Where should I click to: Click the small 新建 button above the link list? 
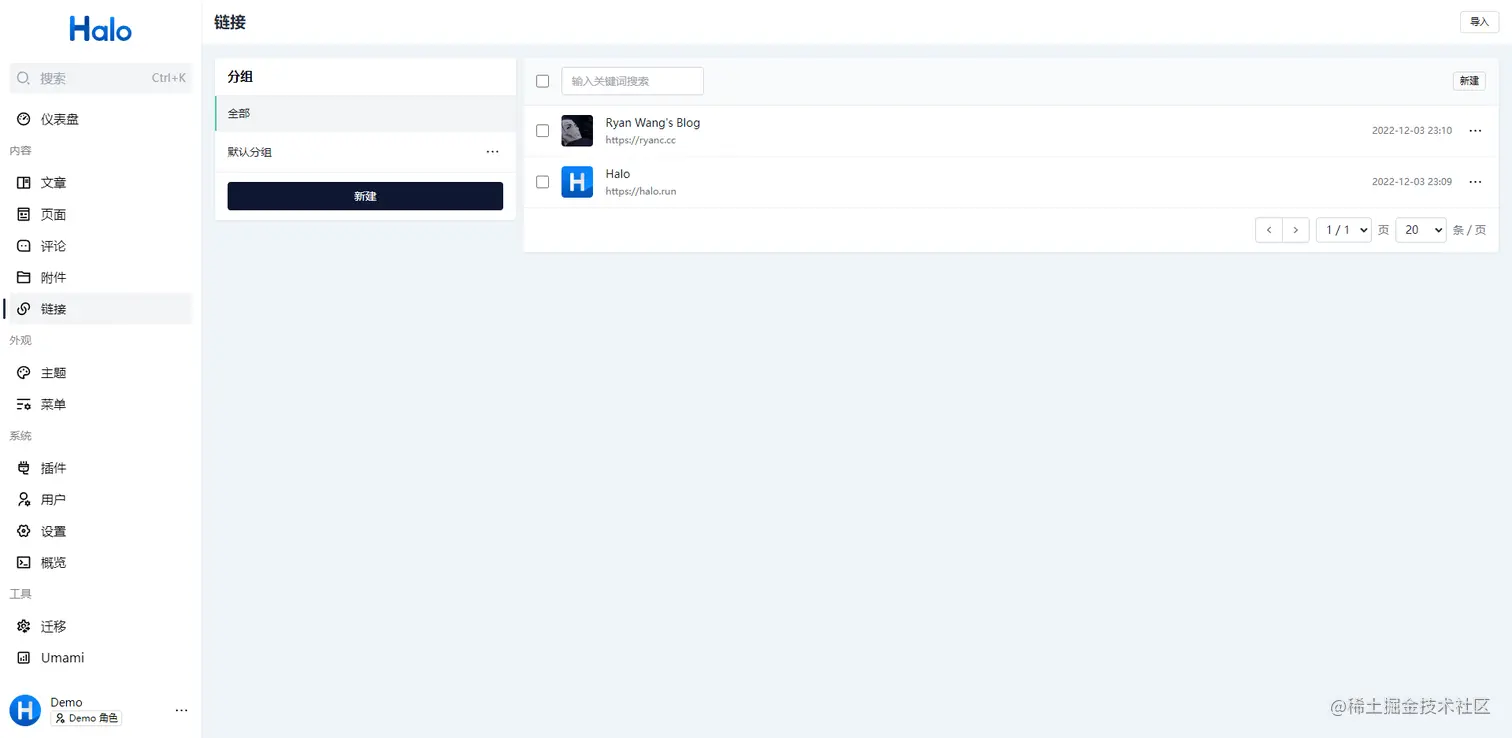pyautogui.click(x=1469, y=81)
